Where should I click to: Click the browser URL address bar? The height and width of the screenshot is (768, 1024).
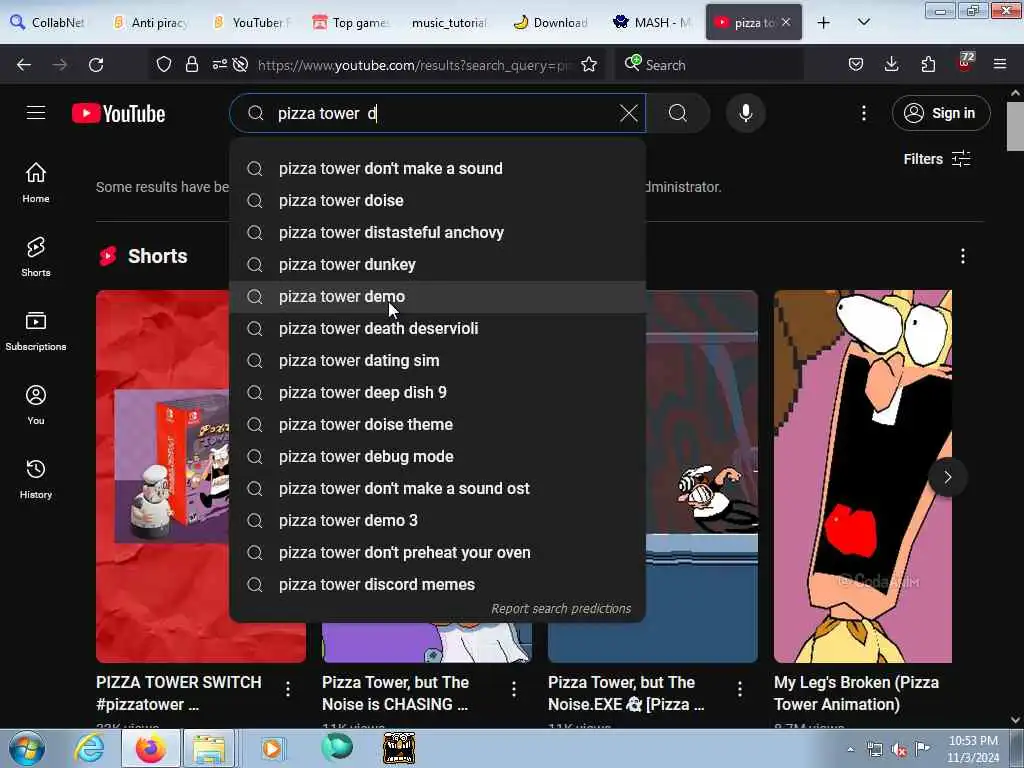pyautogui.click(x=413, y=65)
